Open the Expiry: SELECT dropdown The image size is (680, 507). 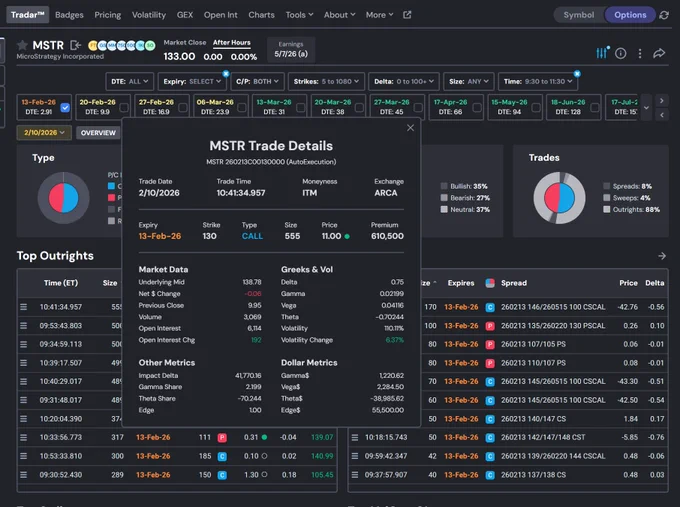192,82
